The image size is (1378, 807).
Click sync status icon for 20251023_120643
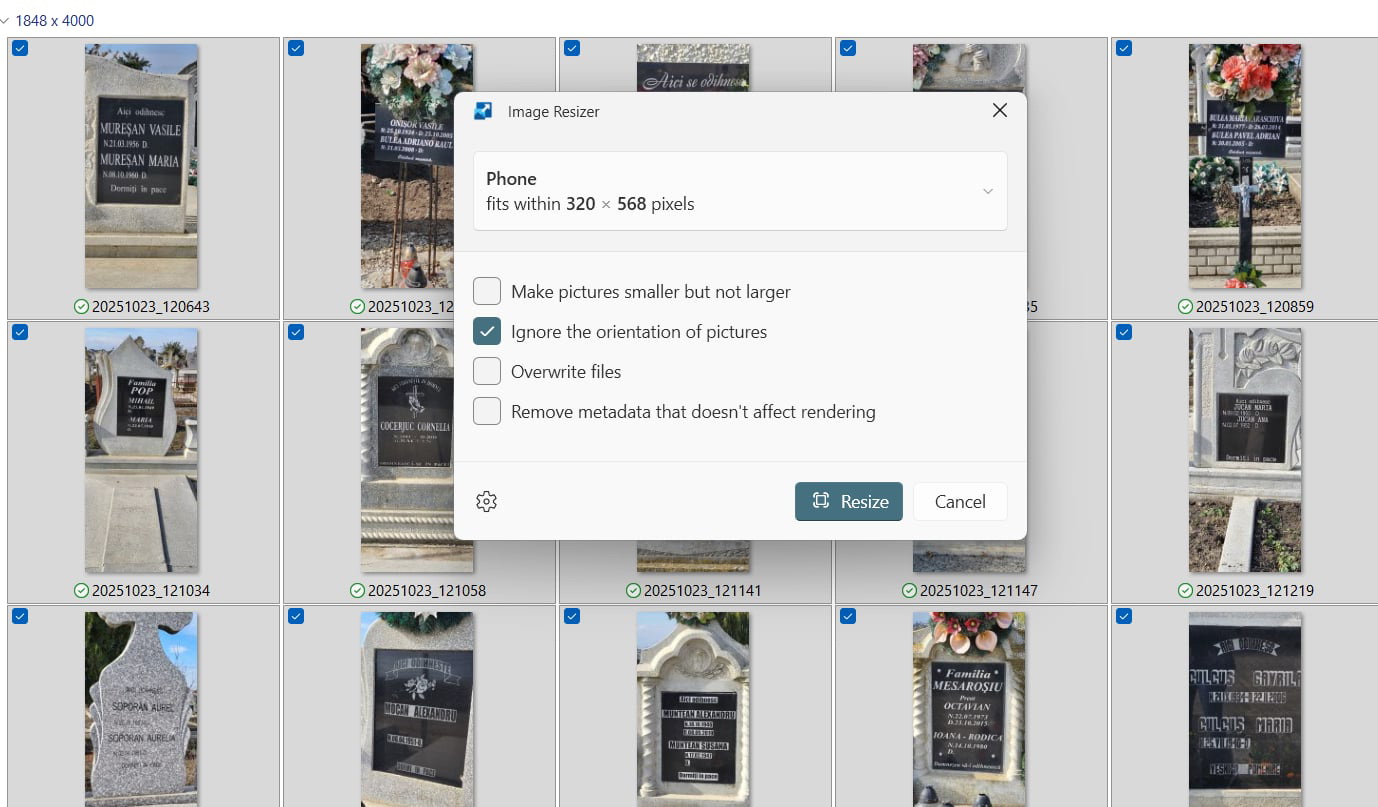click(81, 307)
